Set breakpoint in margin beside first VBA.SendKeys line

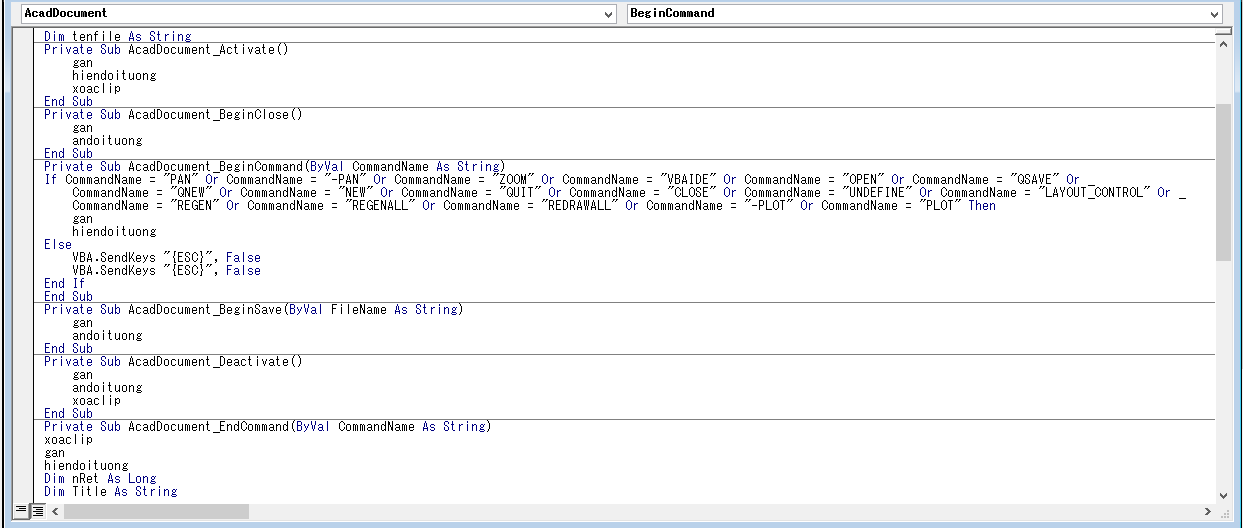pyautogui.click(x=26, y=257)
